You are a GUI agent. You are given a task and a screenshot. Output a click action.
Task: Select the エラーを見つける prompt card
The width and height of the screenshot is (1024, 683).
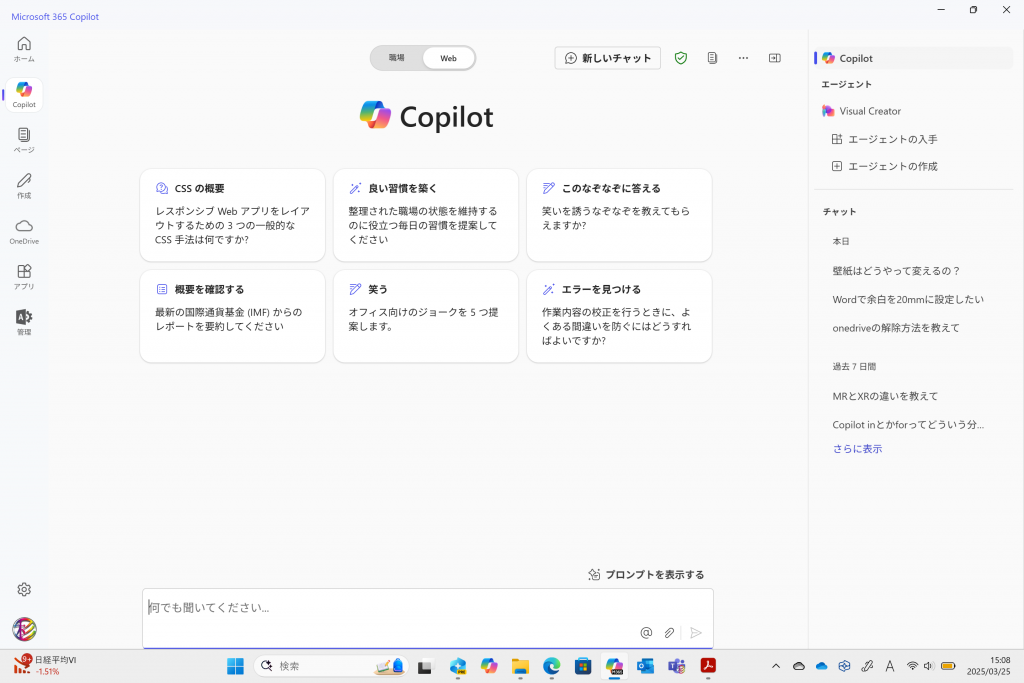(619, 316)
